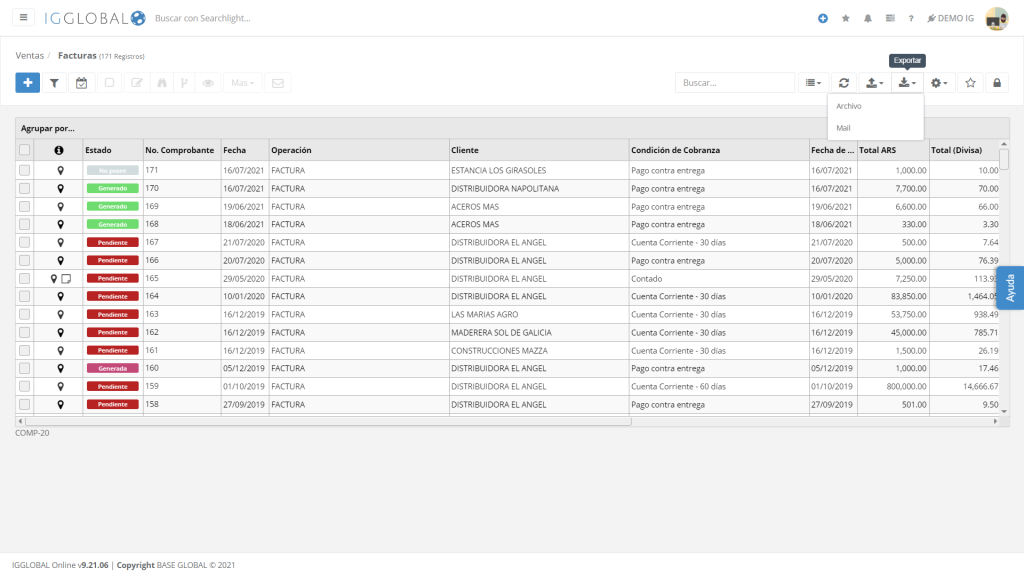The image size is (1024, 576).
Task: Click the red Pendiente badge of invoice 167
Action: pos(112,242)
